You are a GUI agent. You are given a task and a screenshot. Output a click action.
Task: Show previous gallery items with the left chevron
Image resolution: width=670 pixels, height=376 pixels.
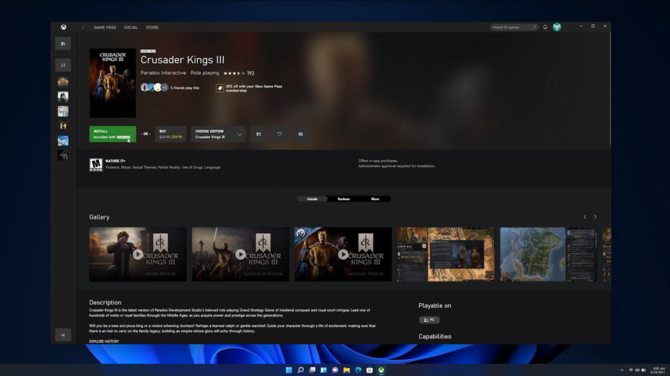[x=585, y=217]
